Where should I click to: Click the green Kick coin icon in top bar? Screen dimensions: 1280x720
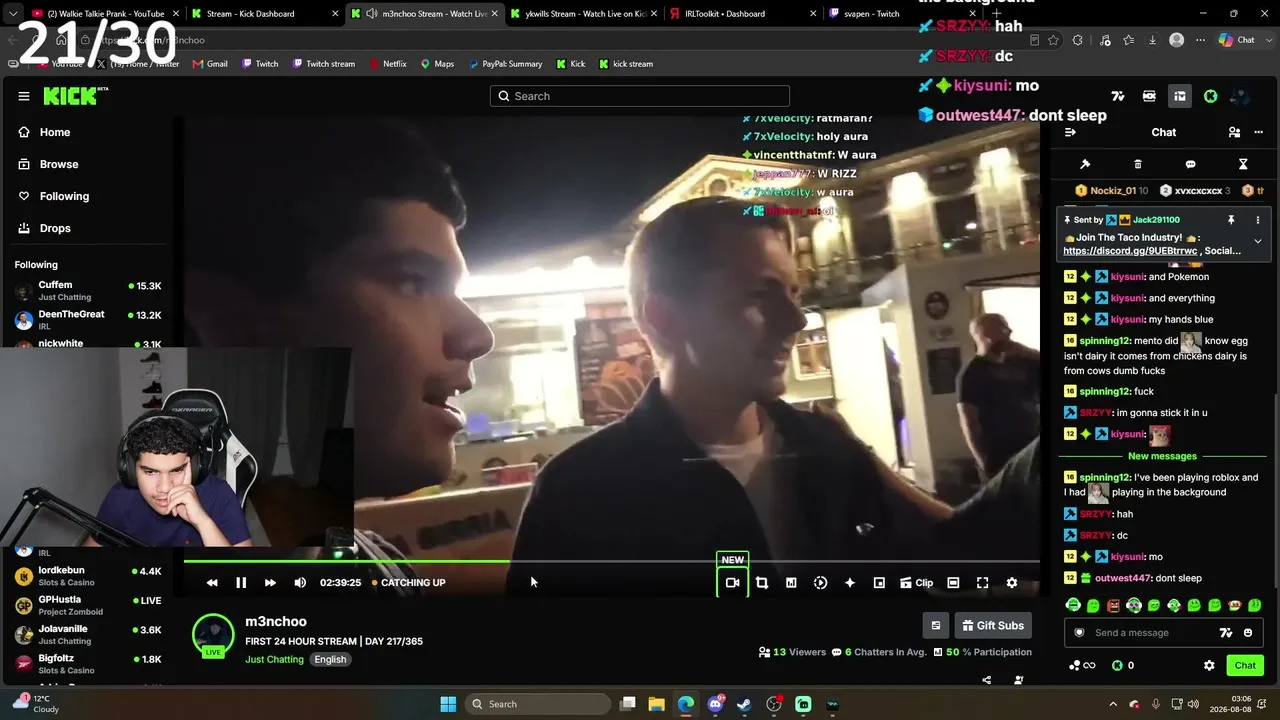[1211, 96]
